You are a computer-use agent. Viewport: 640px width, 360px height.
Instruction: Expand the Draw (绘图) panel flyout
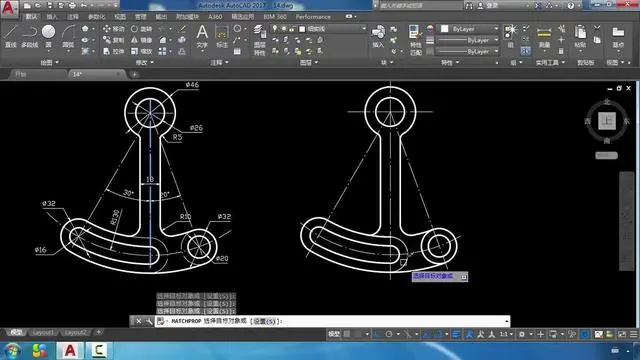click(50, 62)
